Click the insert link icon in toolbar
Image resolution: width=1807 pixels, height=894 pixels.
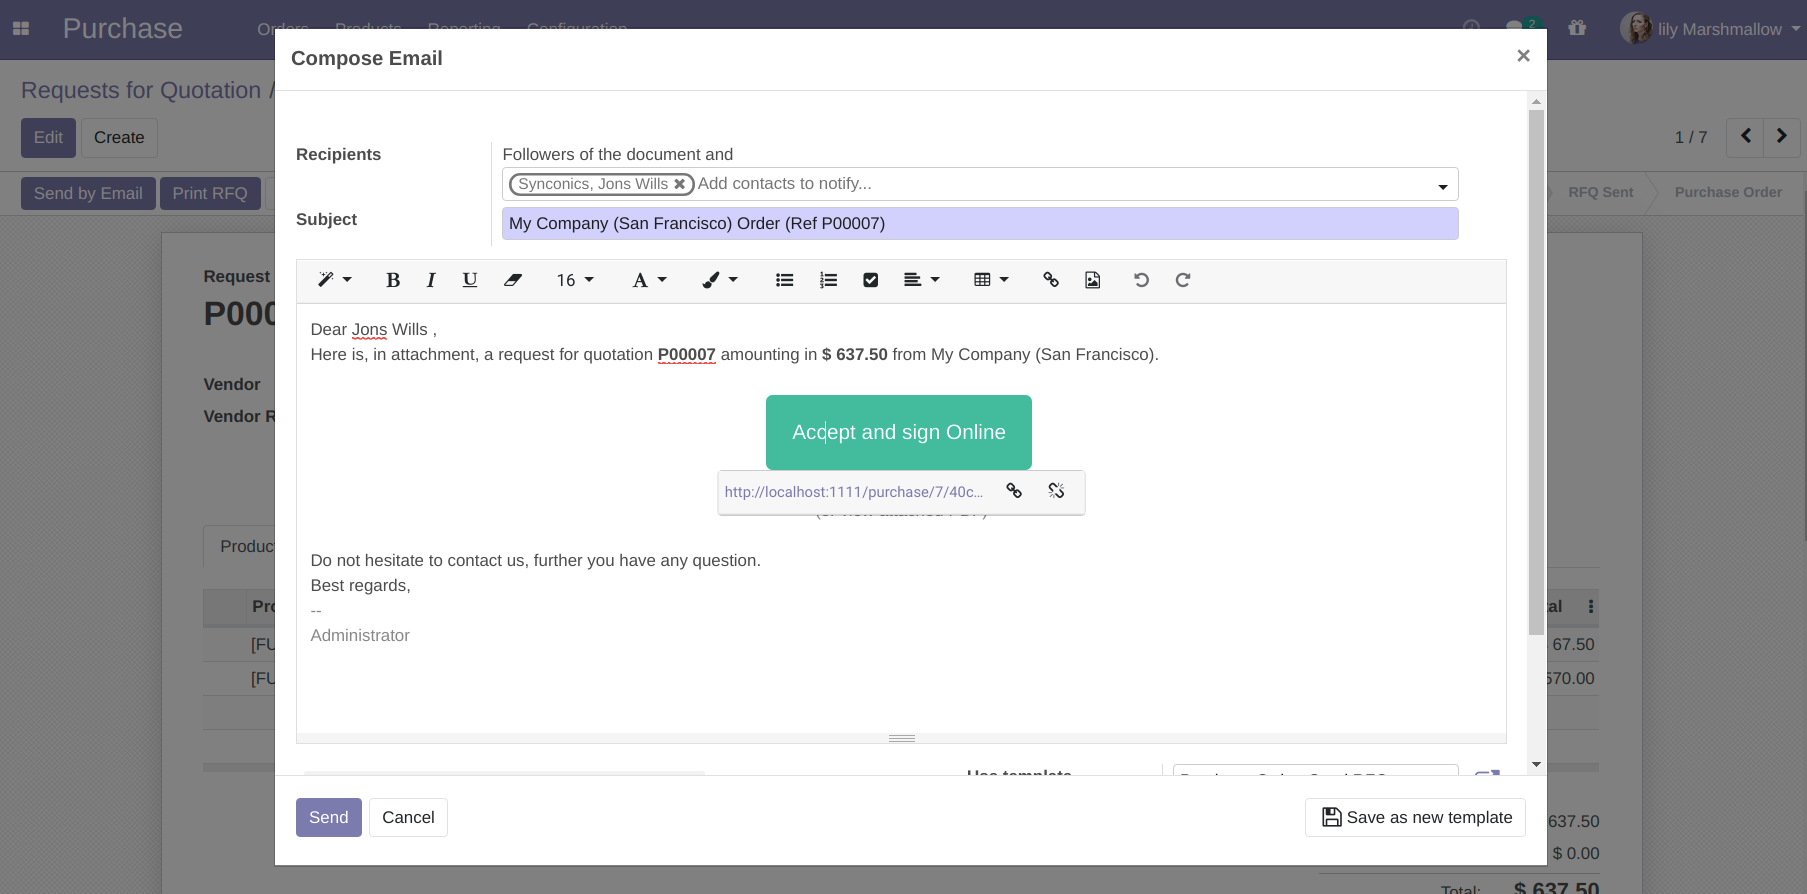1051,280
